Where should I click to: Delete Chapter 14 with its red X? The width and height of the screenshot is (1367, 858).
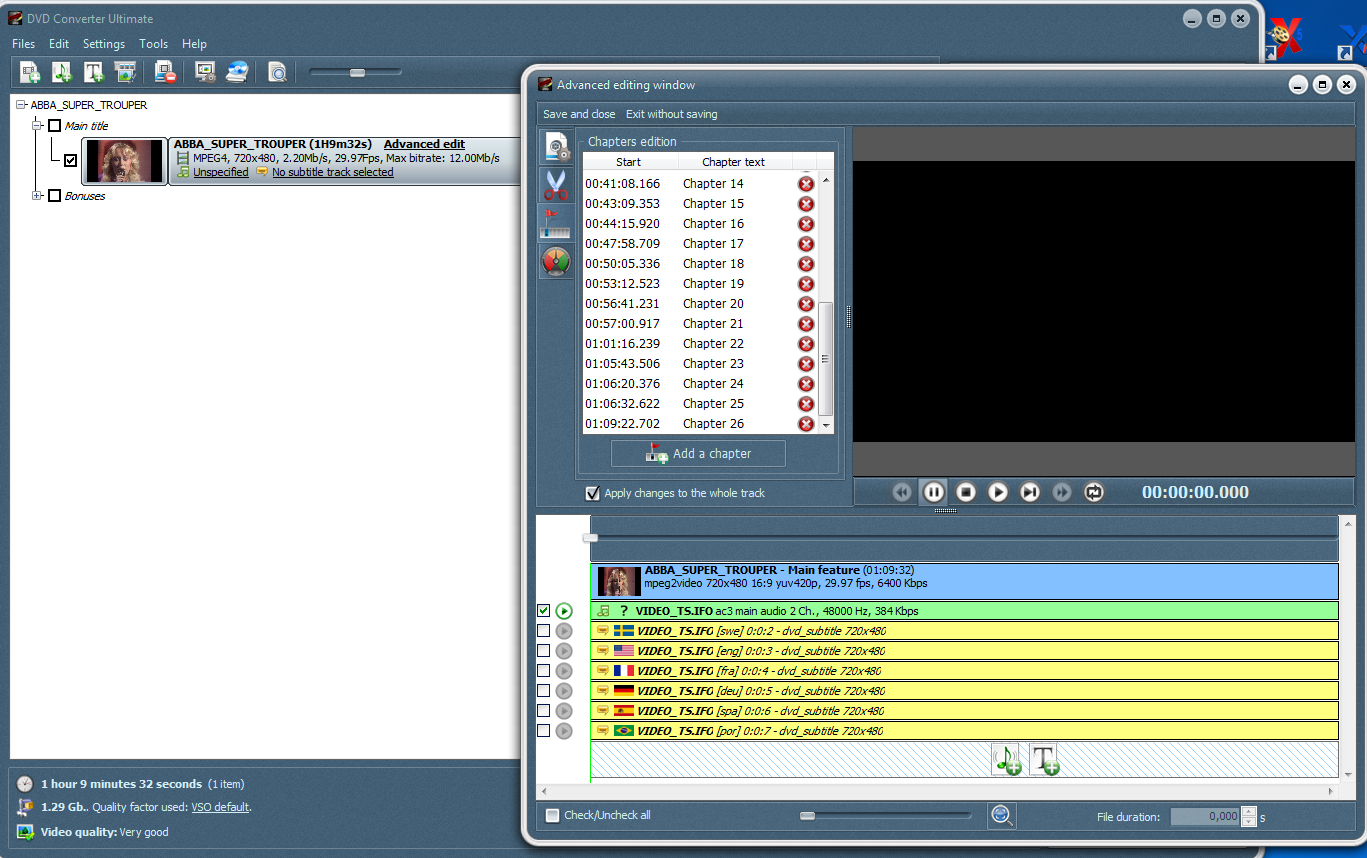(806, 184)
